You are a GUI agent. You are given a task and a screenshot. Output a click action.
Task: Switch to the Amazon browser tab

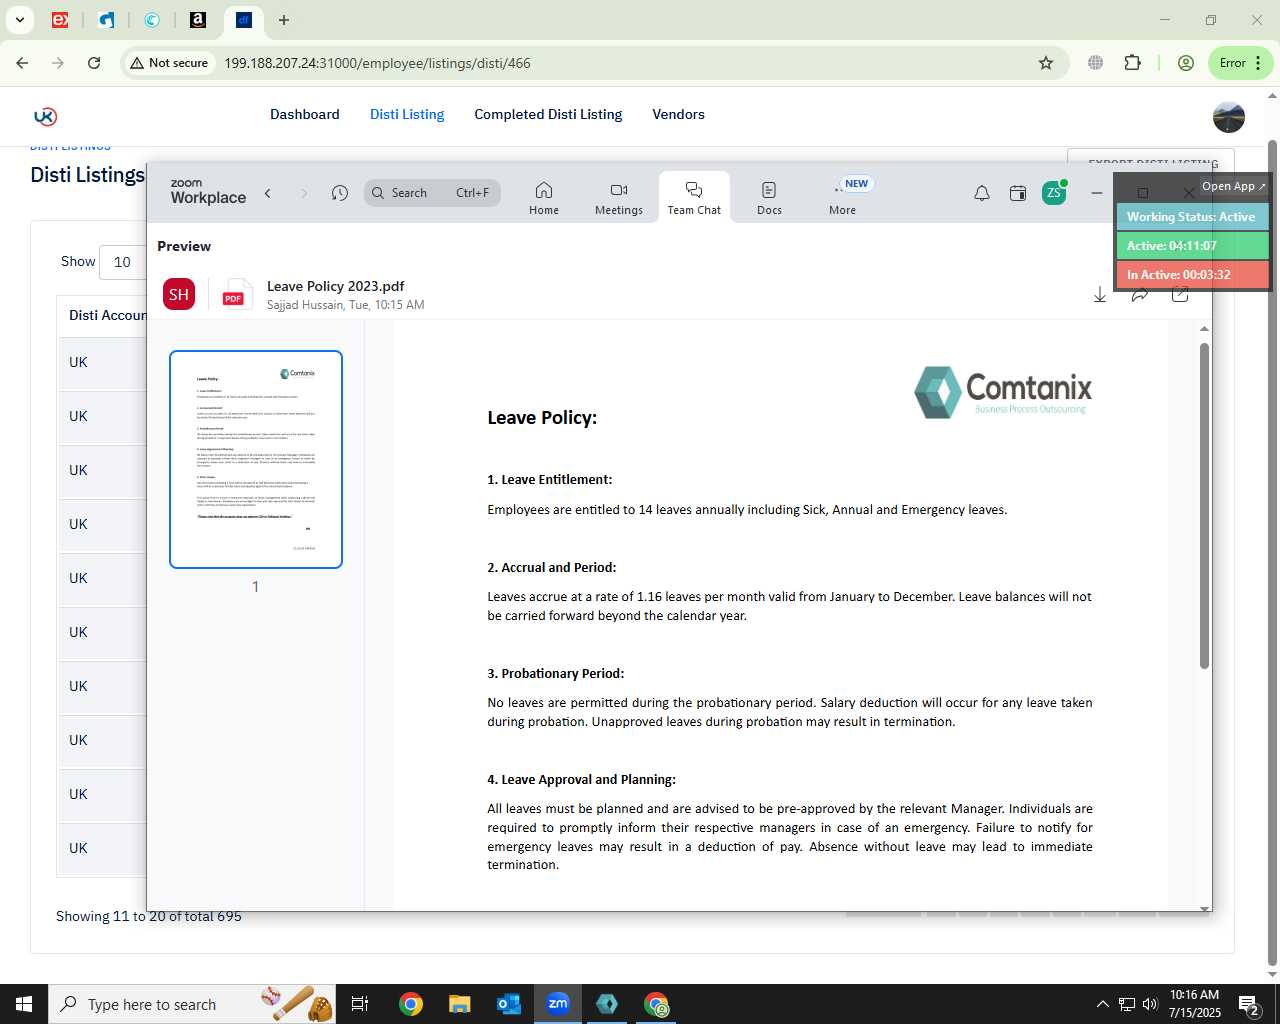point(198,20)
